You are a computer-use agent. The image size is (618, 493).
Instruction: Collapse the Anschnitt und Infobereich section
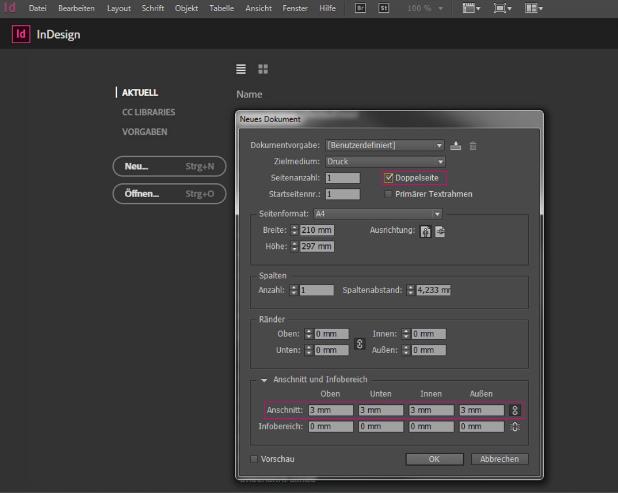coord(264,380)
